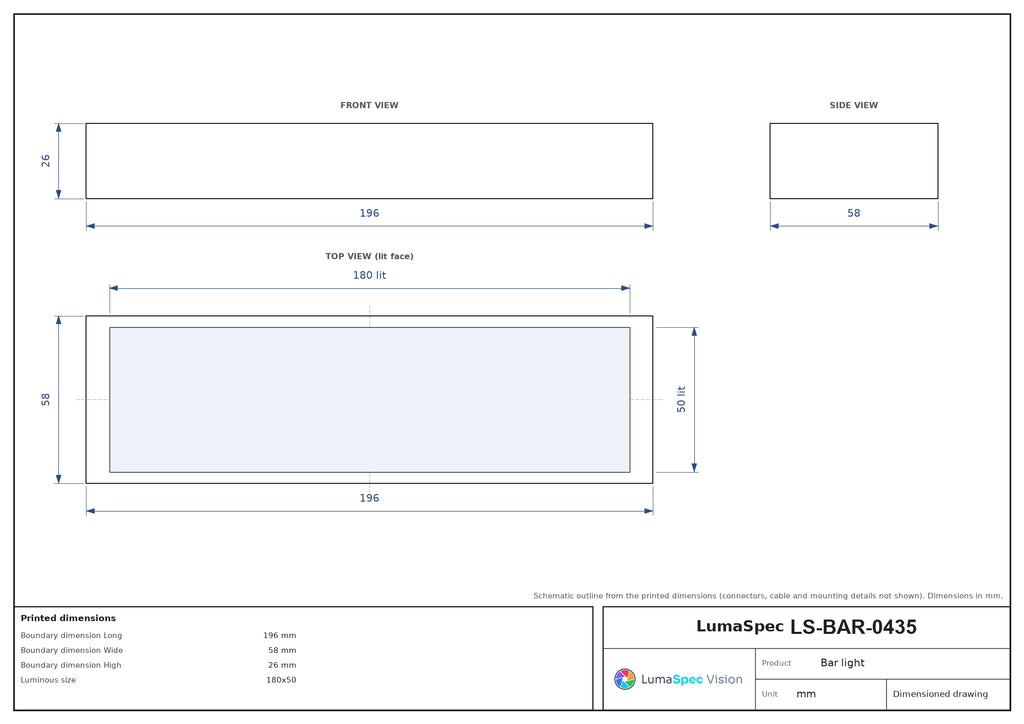Click the '26 mm' value in the table

(x=282, y=665)
